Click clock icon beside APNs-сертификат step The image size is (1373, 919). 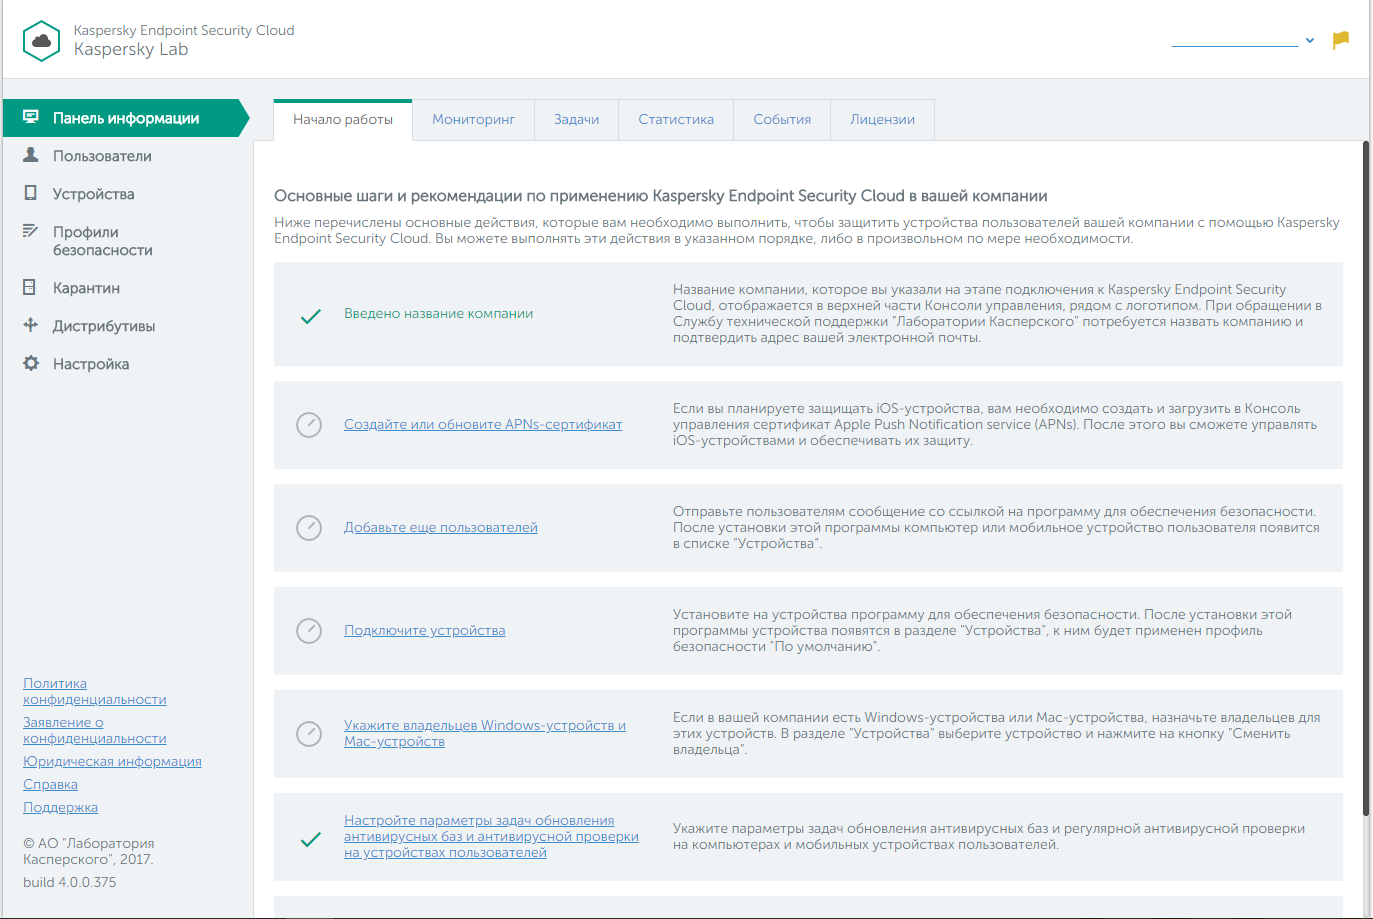coord(309,425)
